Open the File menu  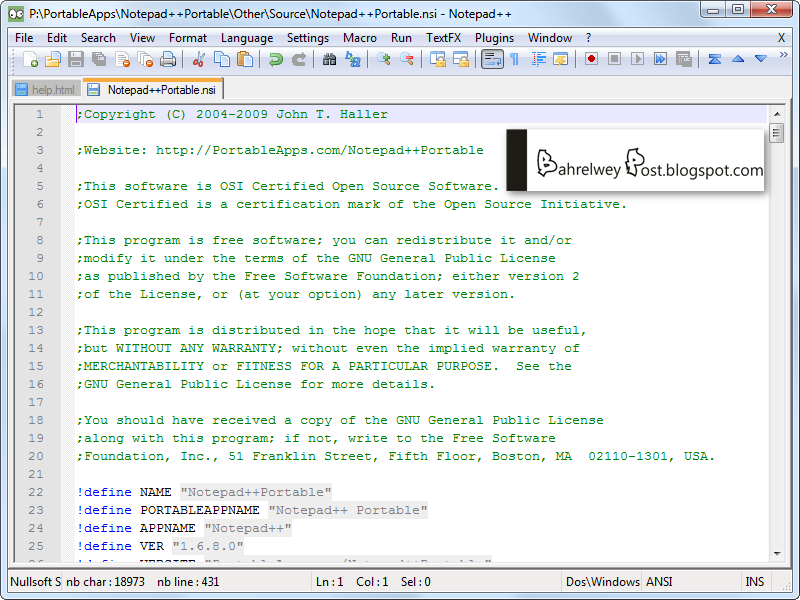point(24,38)
